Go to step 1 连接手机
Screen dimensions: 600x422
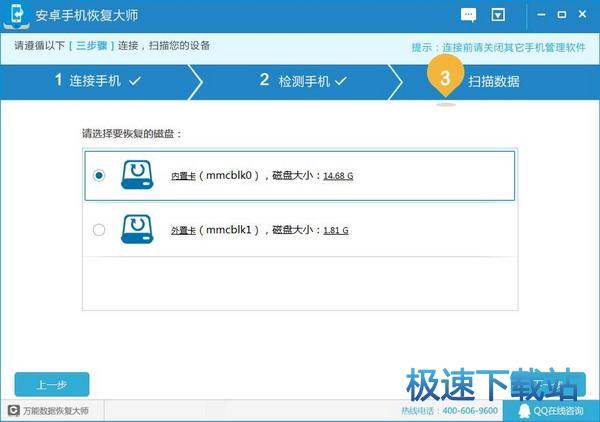[x=98, y=81]
